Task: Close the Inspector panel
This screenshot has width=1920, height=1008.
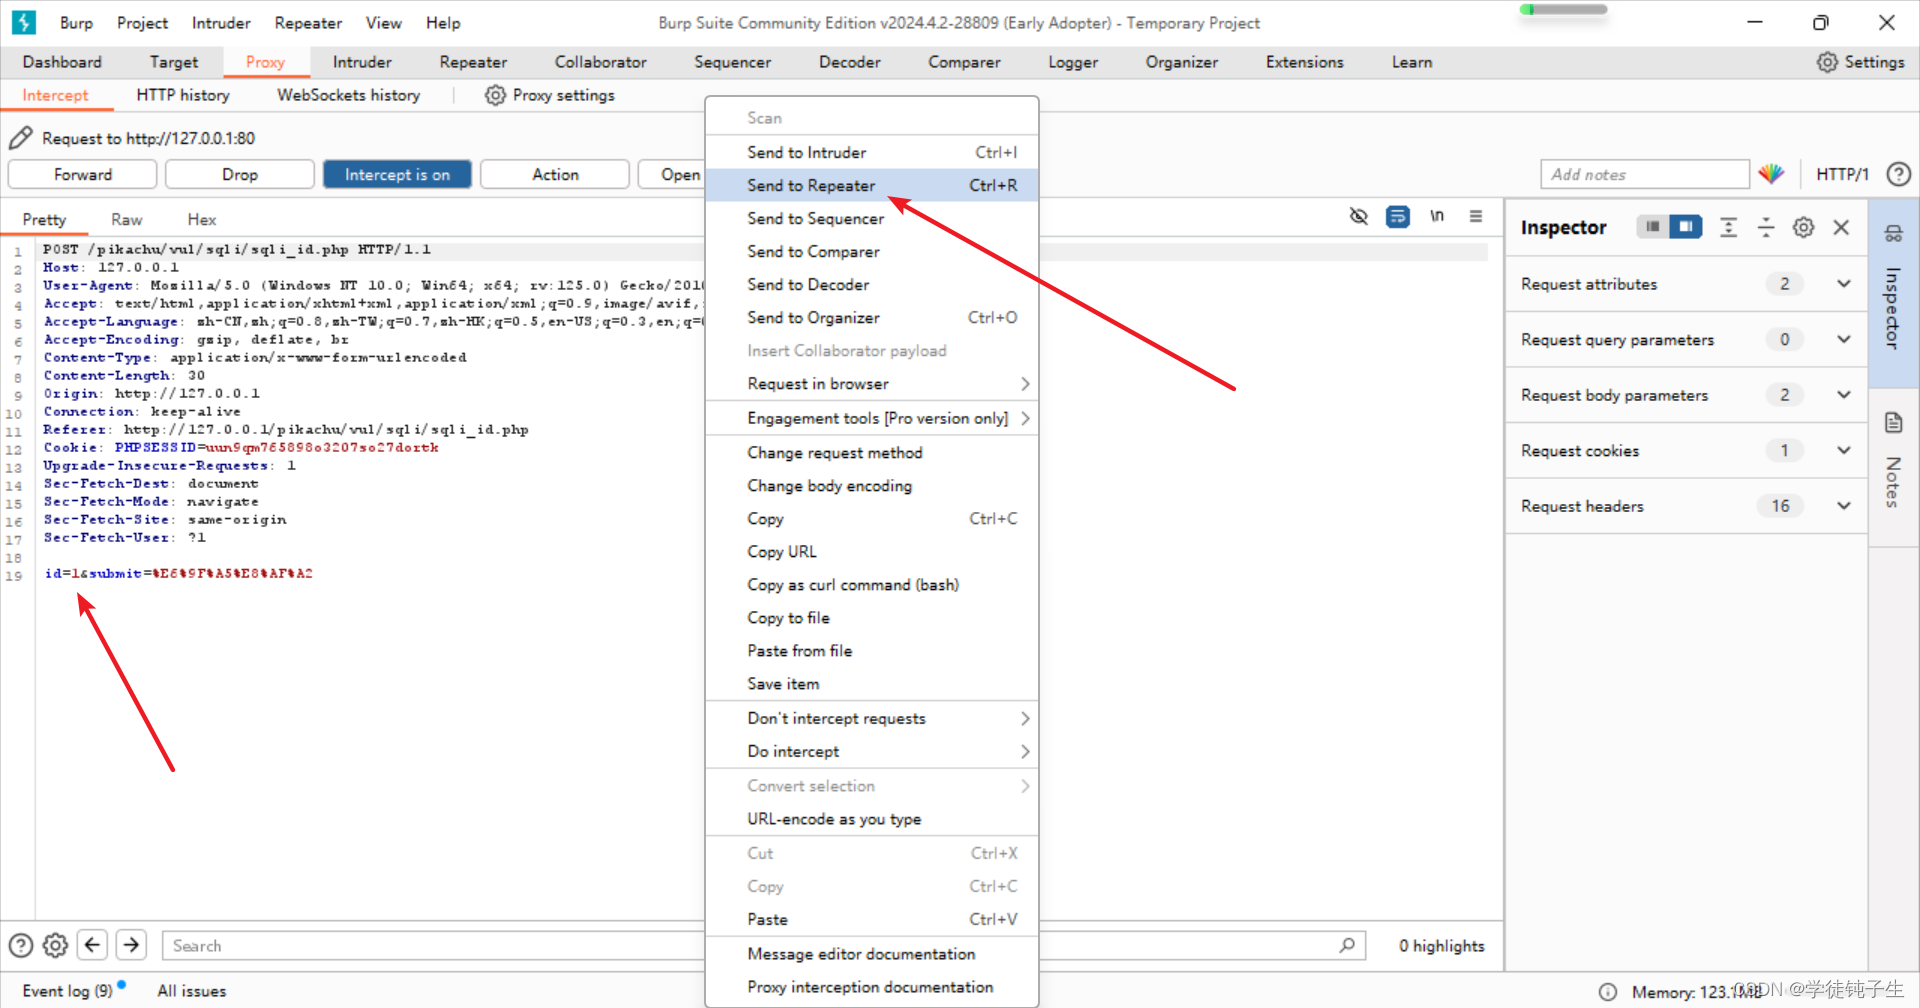Action: click(x=1841, y=227)
